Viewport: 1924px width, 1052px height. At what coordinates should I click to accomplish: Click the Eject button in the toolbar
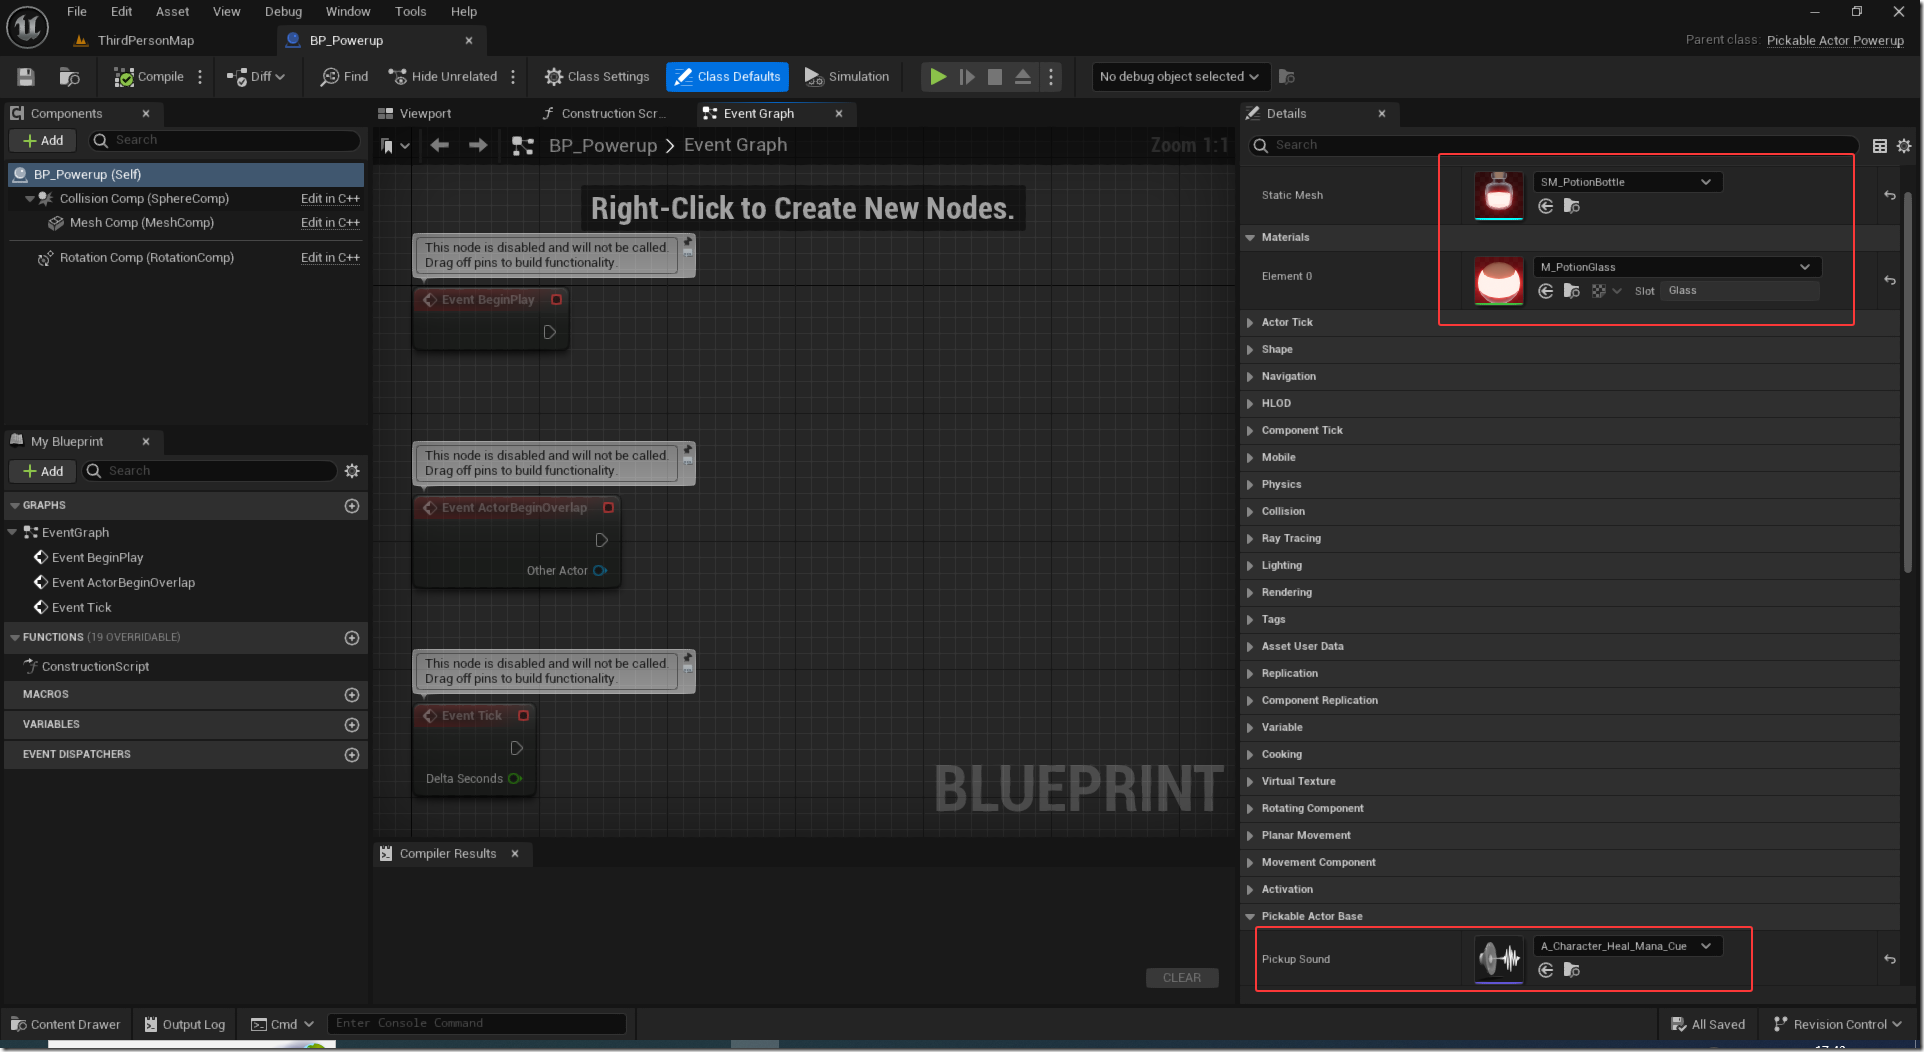click(x=1023, y=77)
